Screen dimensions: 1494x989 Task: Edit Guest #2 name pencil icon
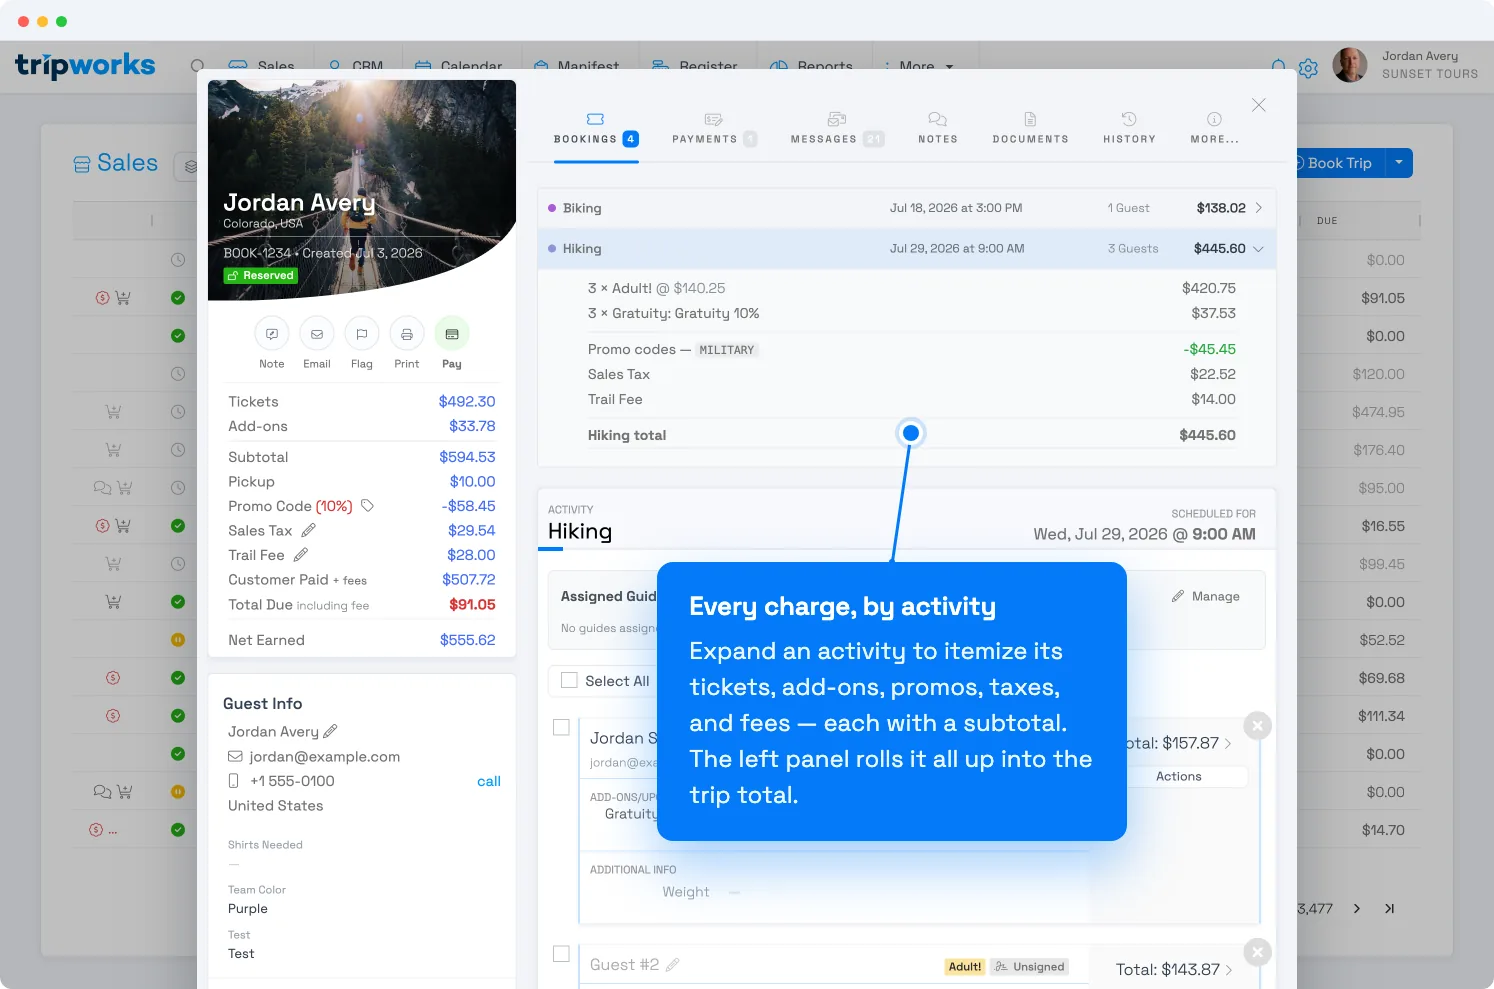tap(672, 965)
